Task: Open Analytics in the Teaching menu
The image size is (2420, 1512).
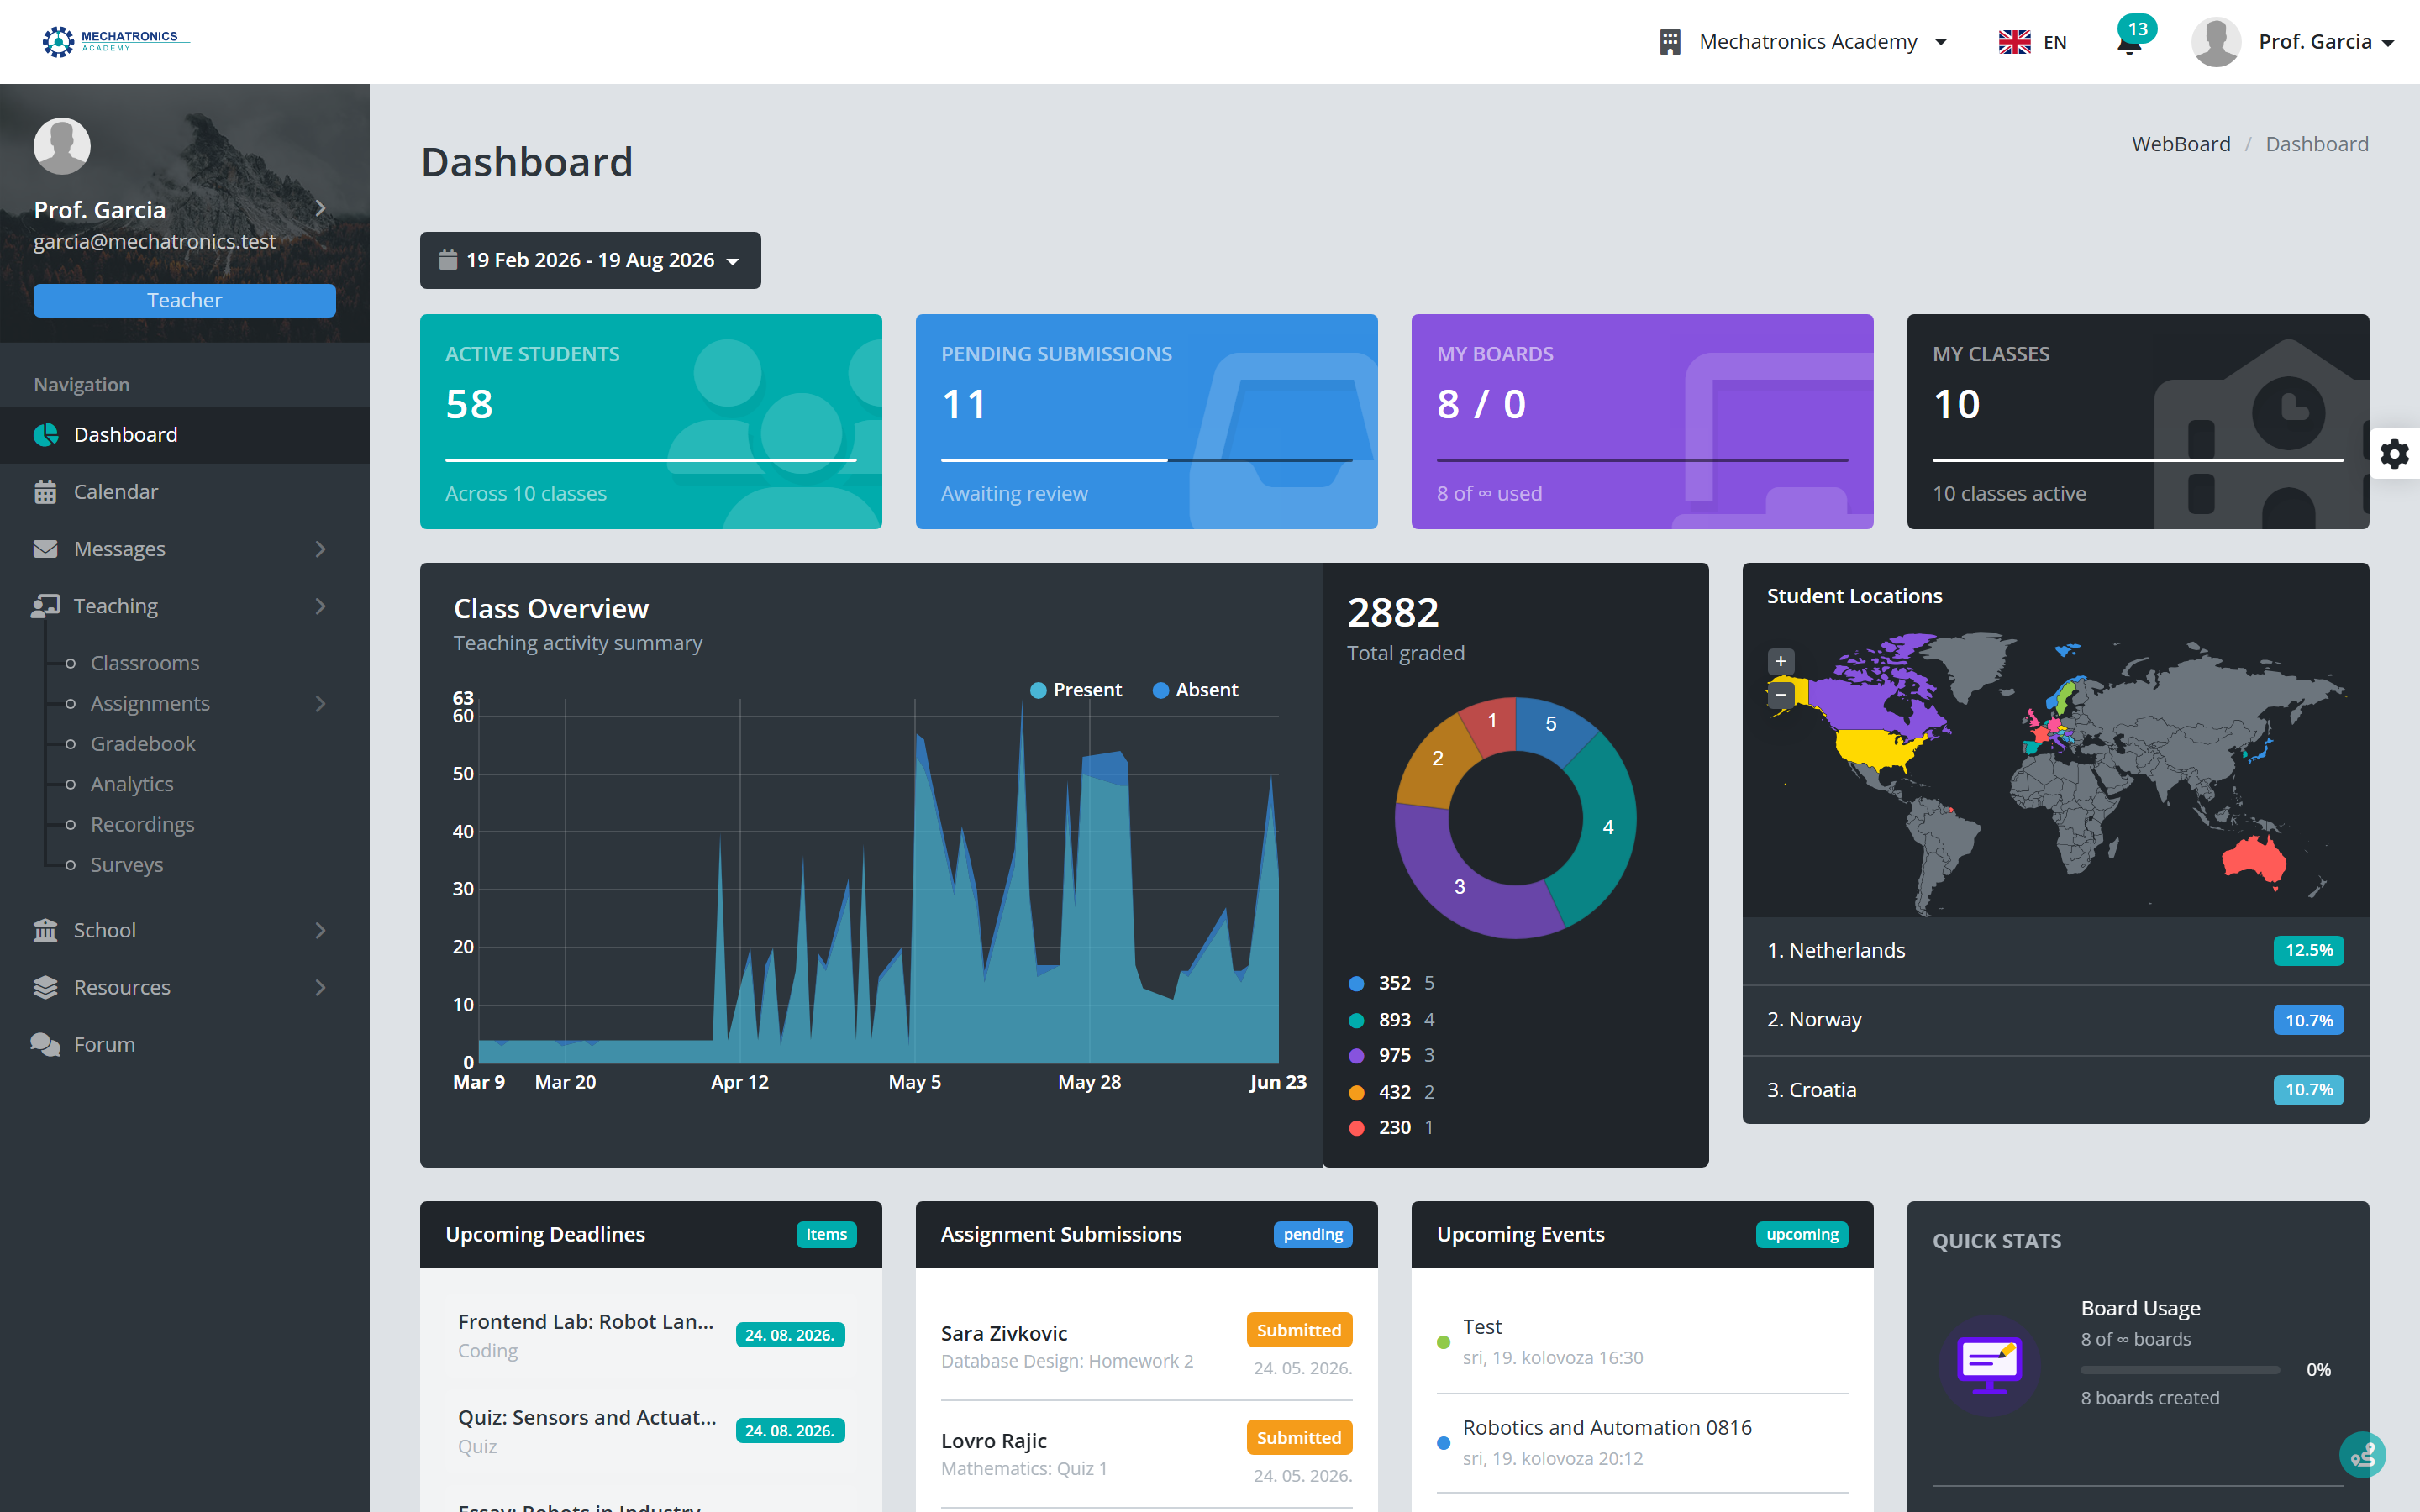Action: tap(132, 784)
